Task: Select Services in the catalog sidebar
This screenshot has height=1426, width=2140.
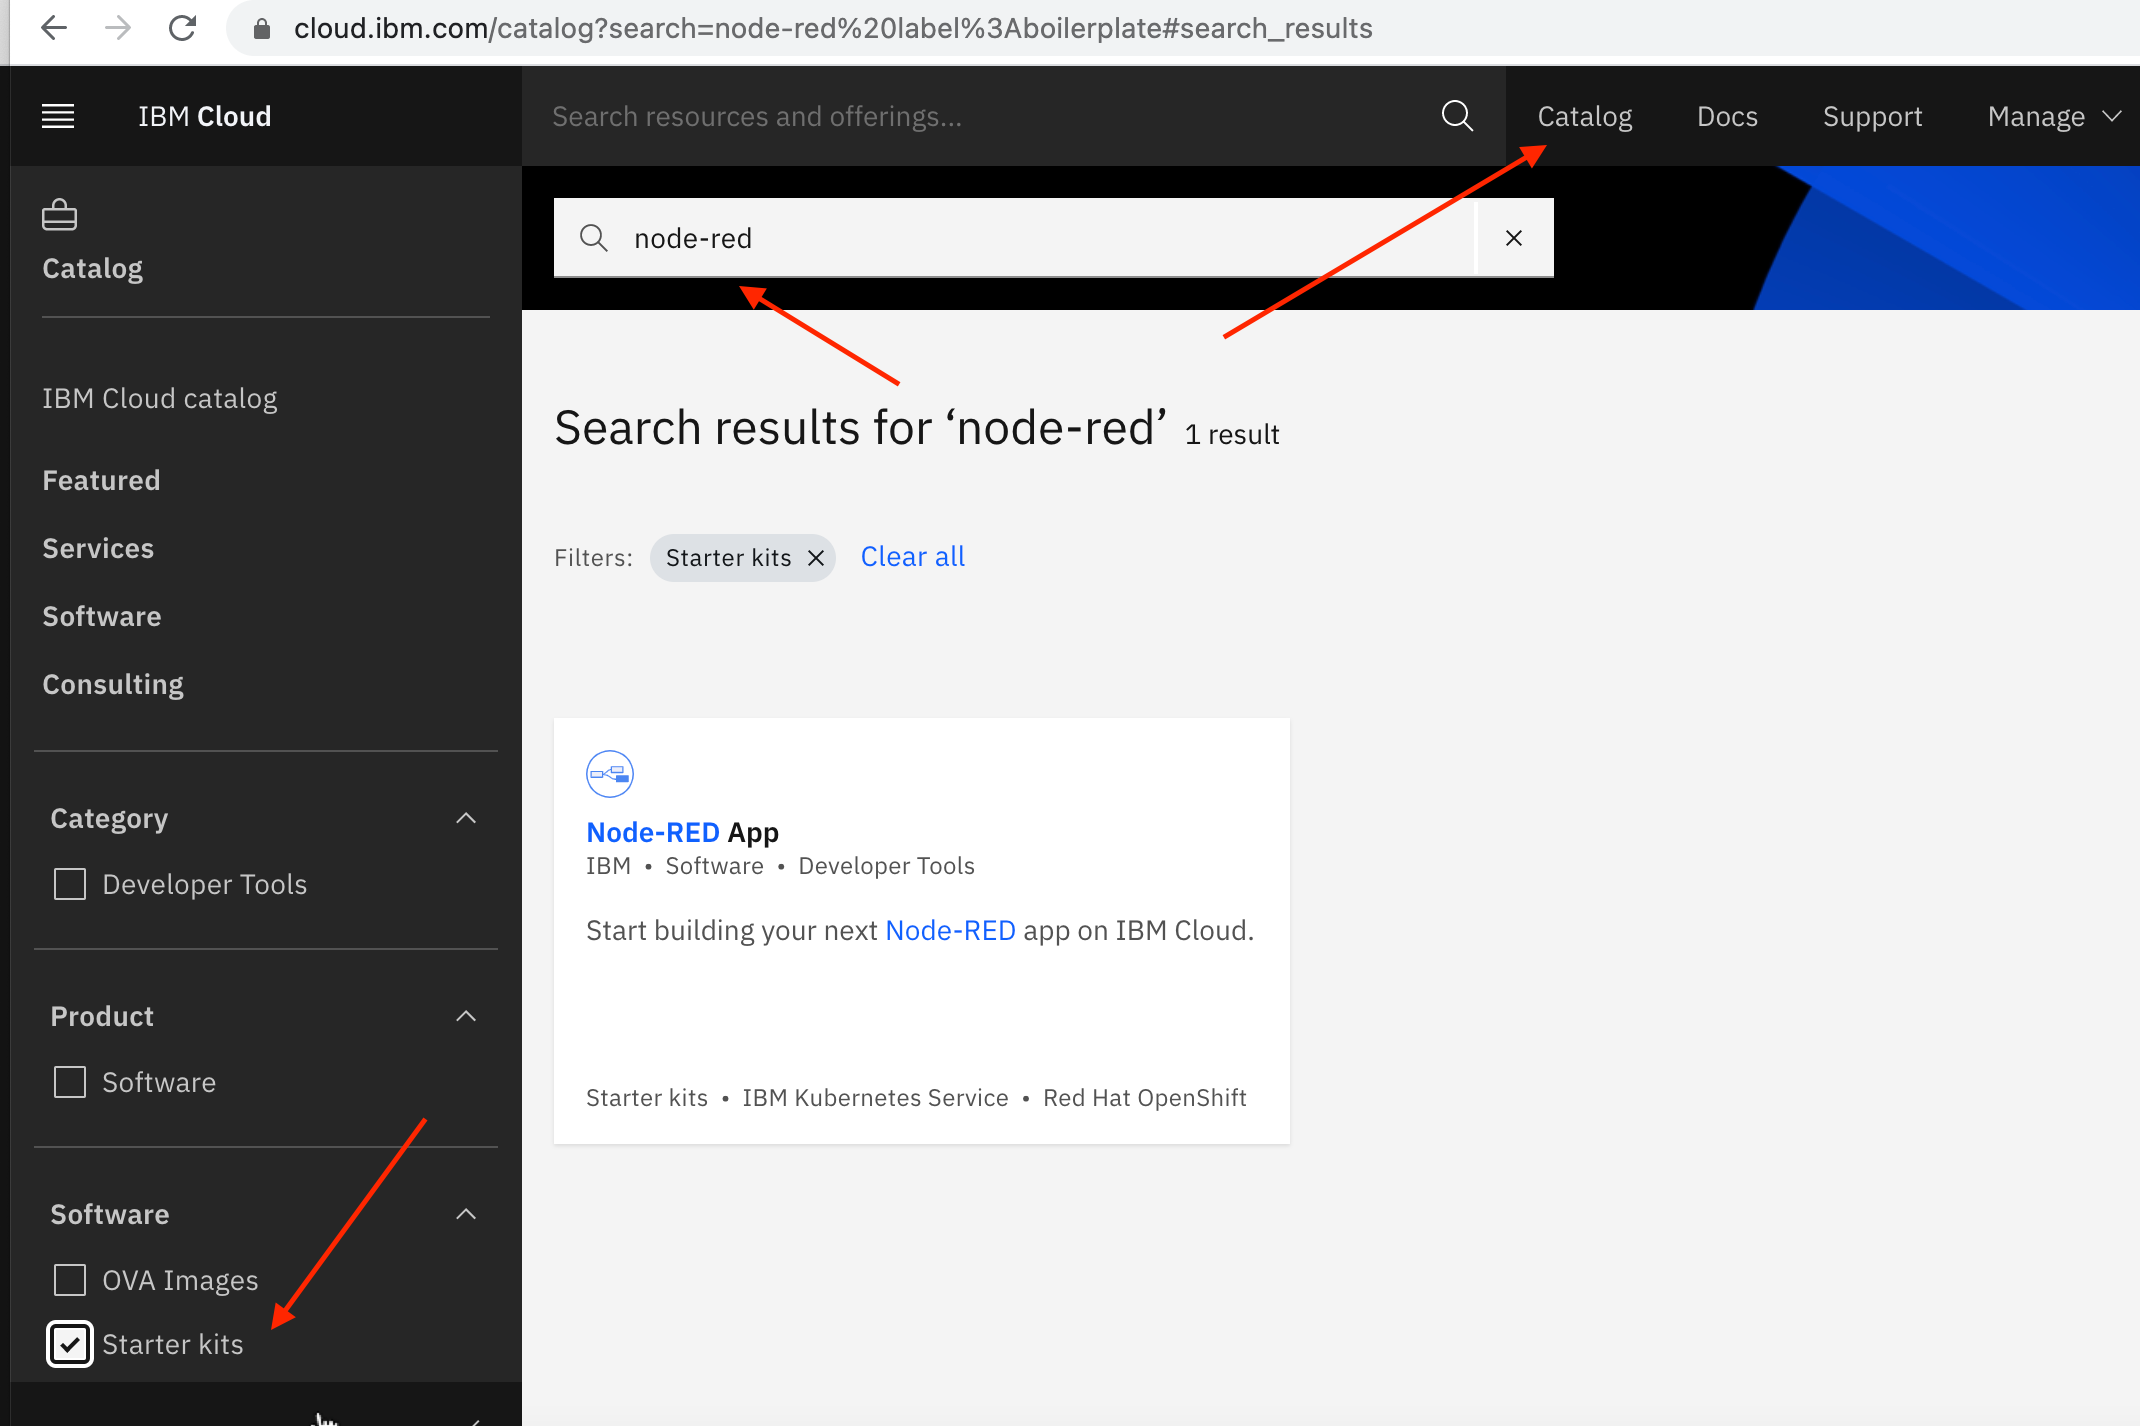Action: pos(98,548)
